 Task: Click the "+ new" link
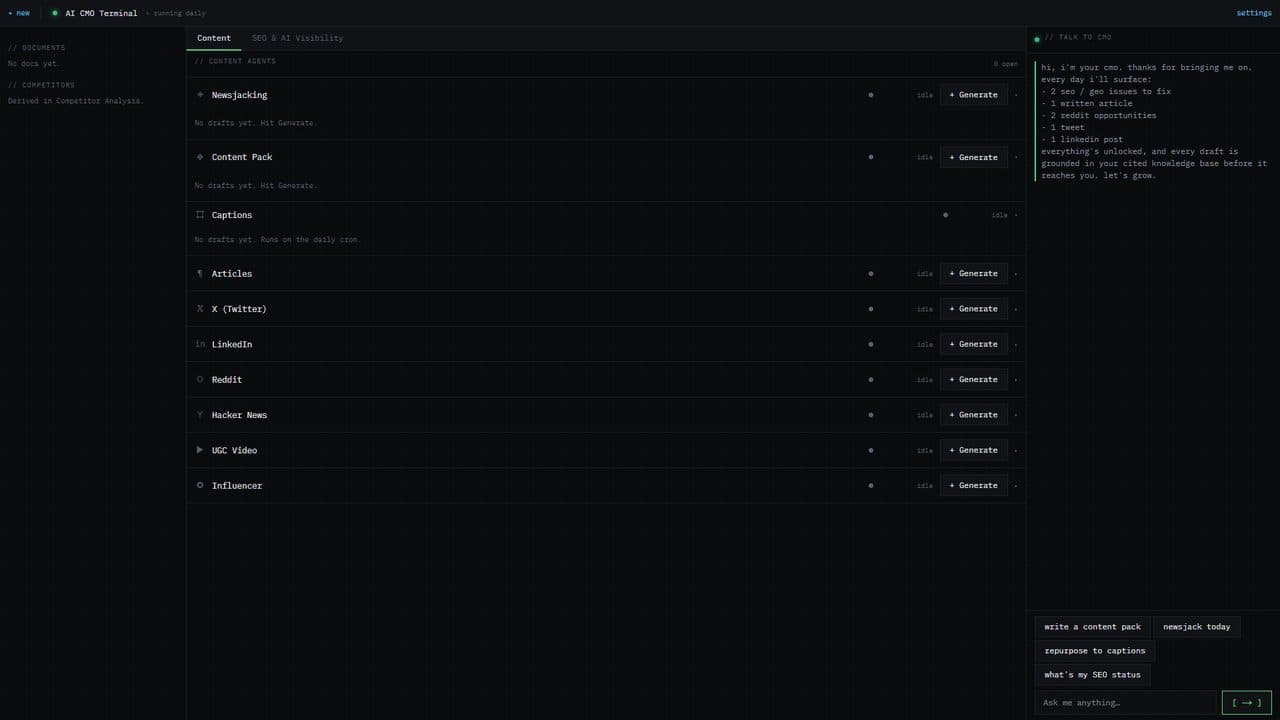(19, 13)
